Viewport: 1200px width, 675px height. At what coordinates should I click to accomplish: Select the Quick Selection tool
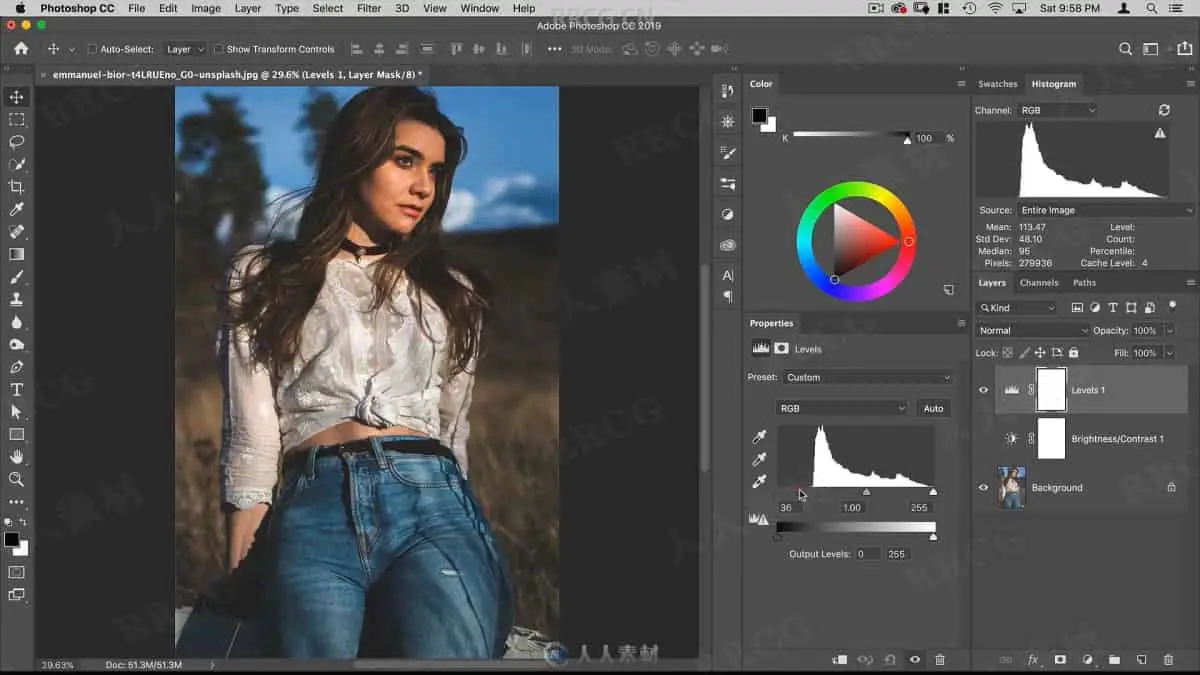[16, 164]
